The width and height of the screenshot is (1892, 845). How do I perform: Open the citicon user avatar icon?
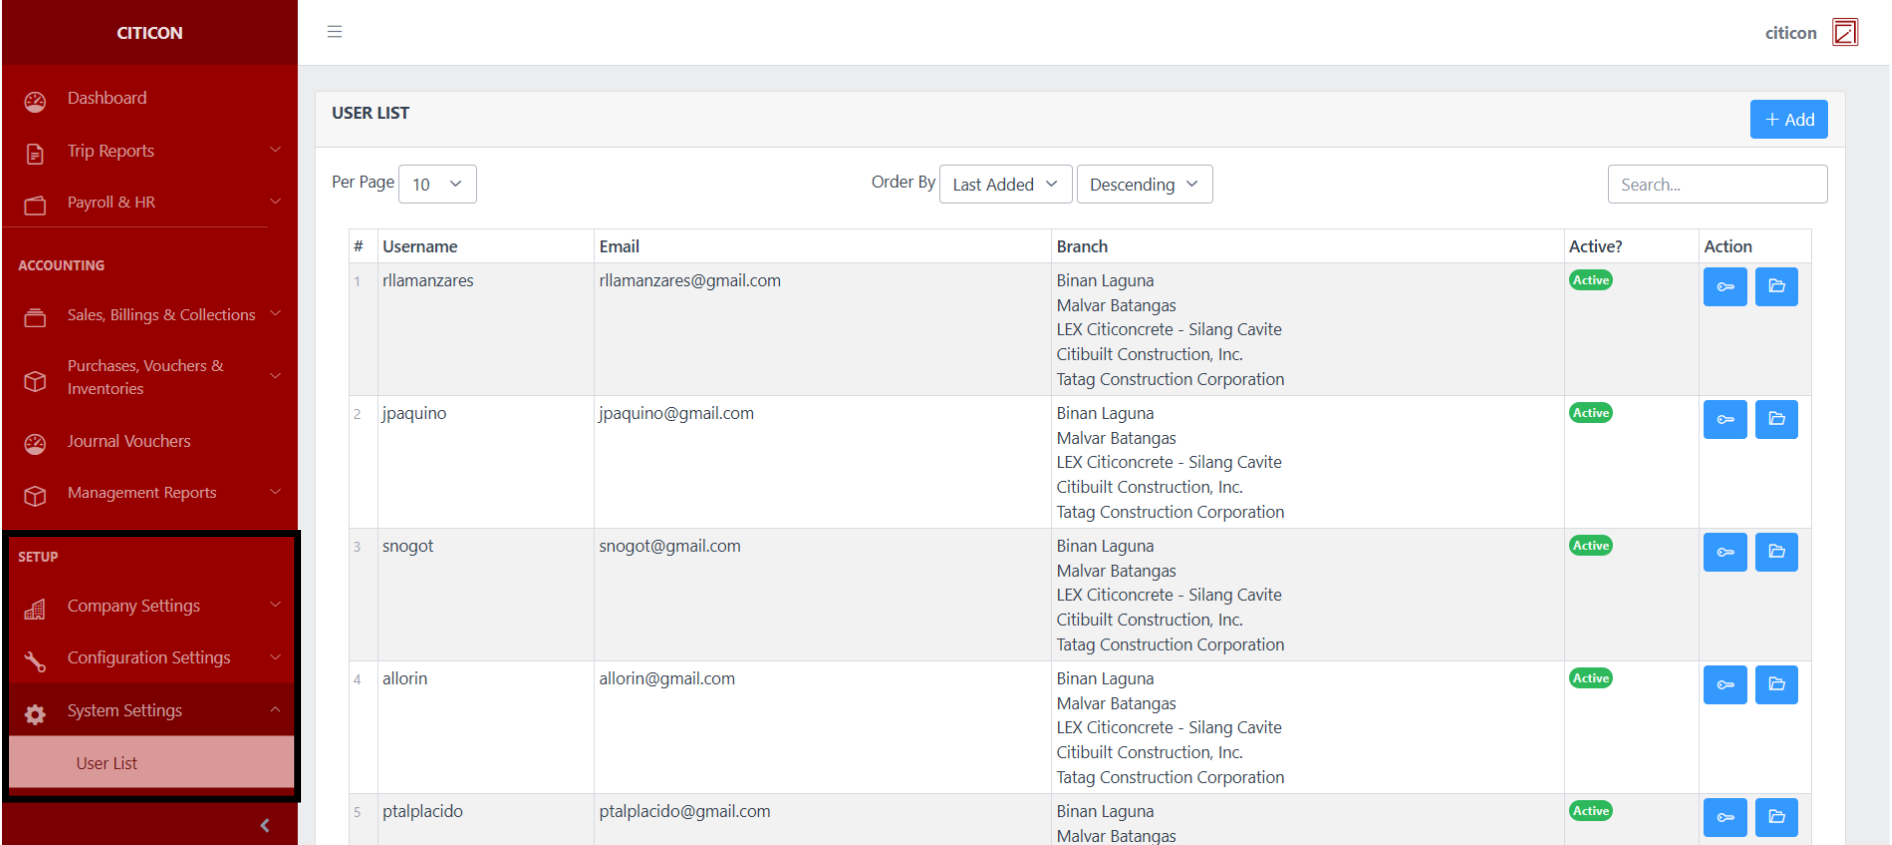1845,32
